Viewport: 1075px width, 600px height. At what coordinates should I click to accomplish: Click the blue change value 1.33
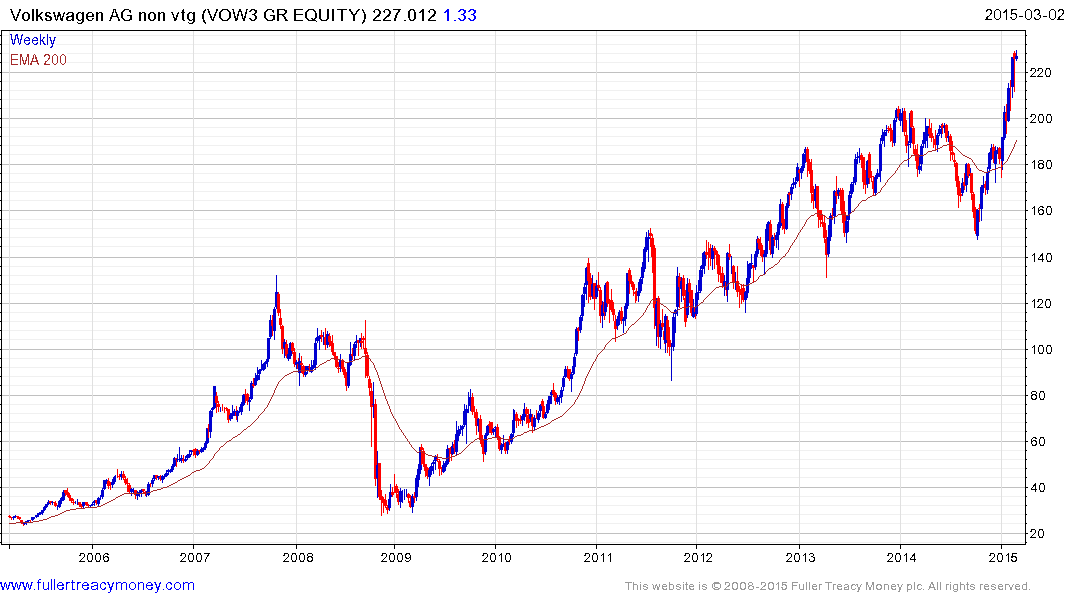460,15
